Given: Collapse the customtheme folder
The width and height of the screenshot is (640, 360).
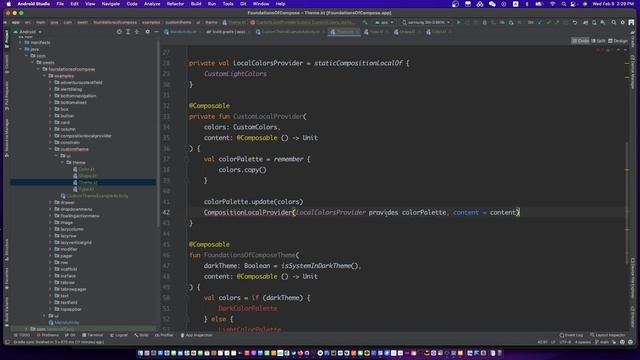Looking at the screenshot, I should [51, 149].
